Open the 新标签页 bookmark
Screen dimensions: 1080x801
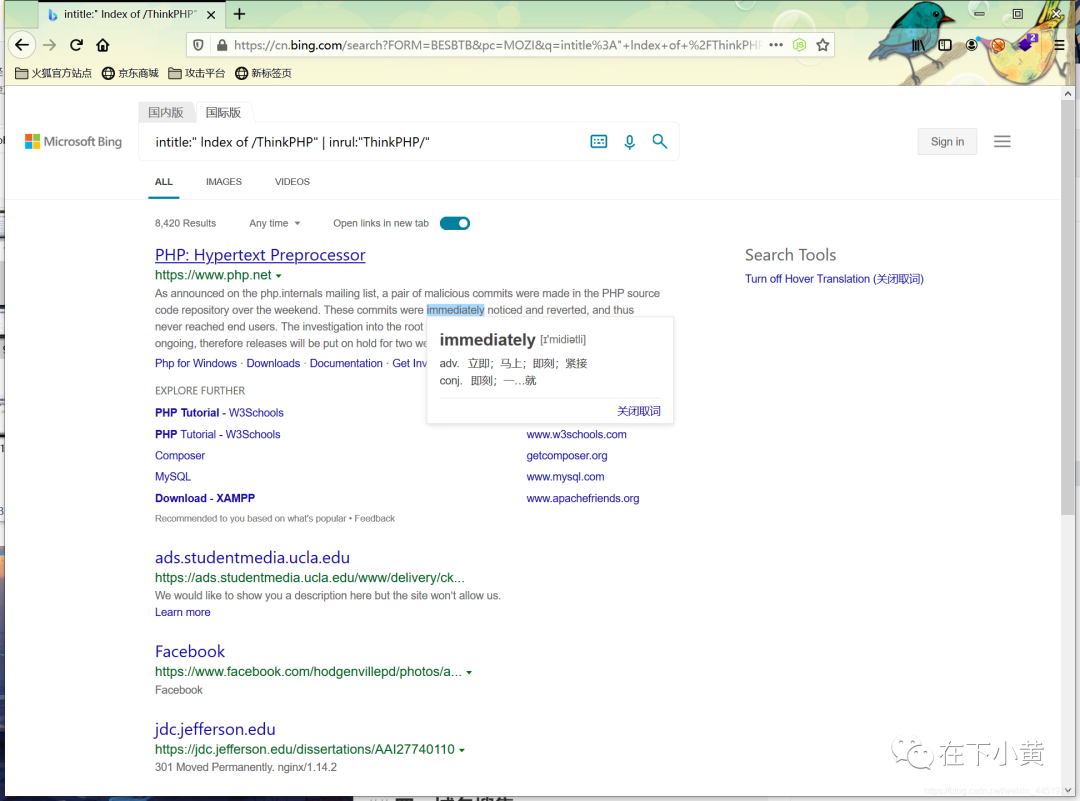(264, 73)
